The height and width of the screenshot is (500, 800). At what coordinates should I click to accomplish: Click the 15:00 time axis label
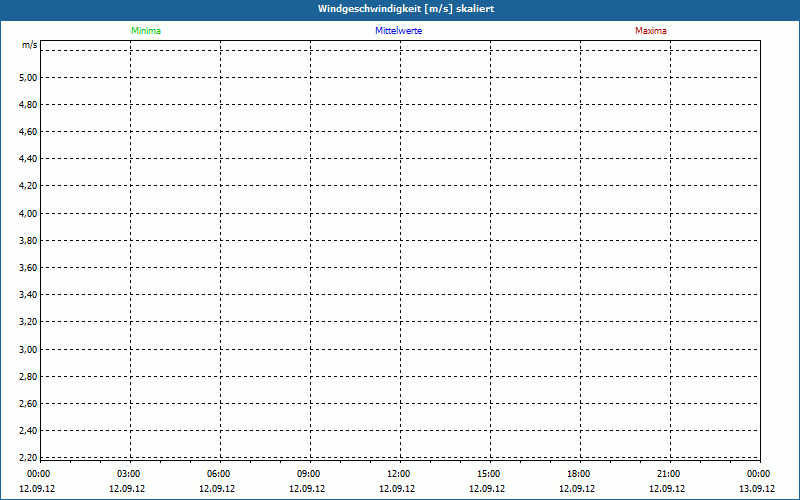[489, 474]
